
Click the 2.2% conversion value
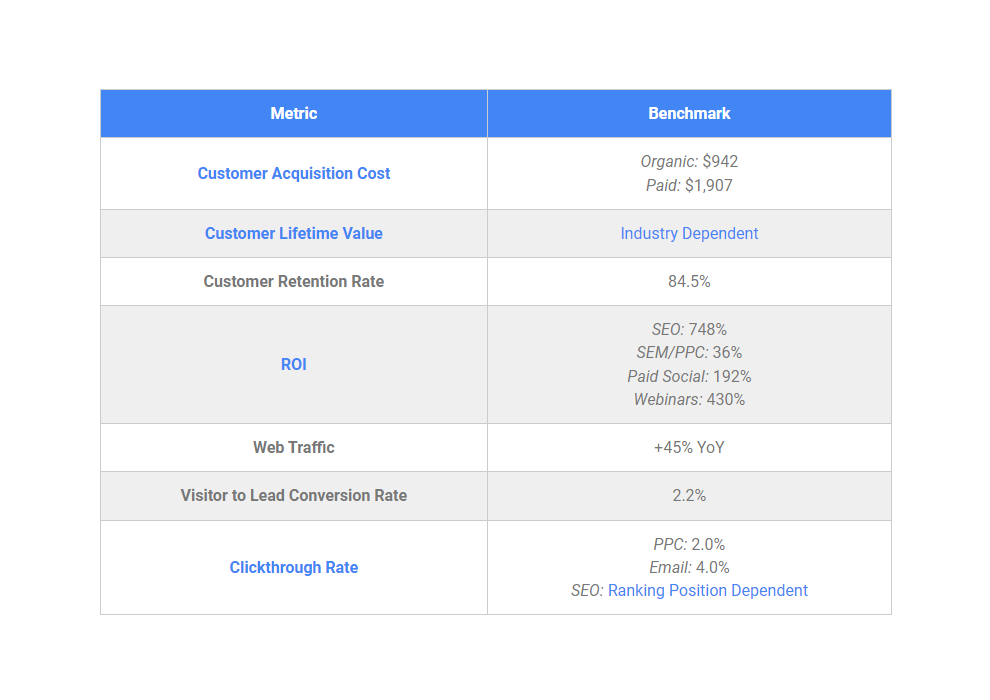(x=689, y=495)
